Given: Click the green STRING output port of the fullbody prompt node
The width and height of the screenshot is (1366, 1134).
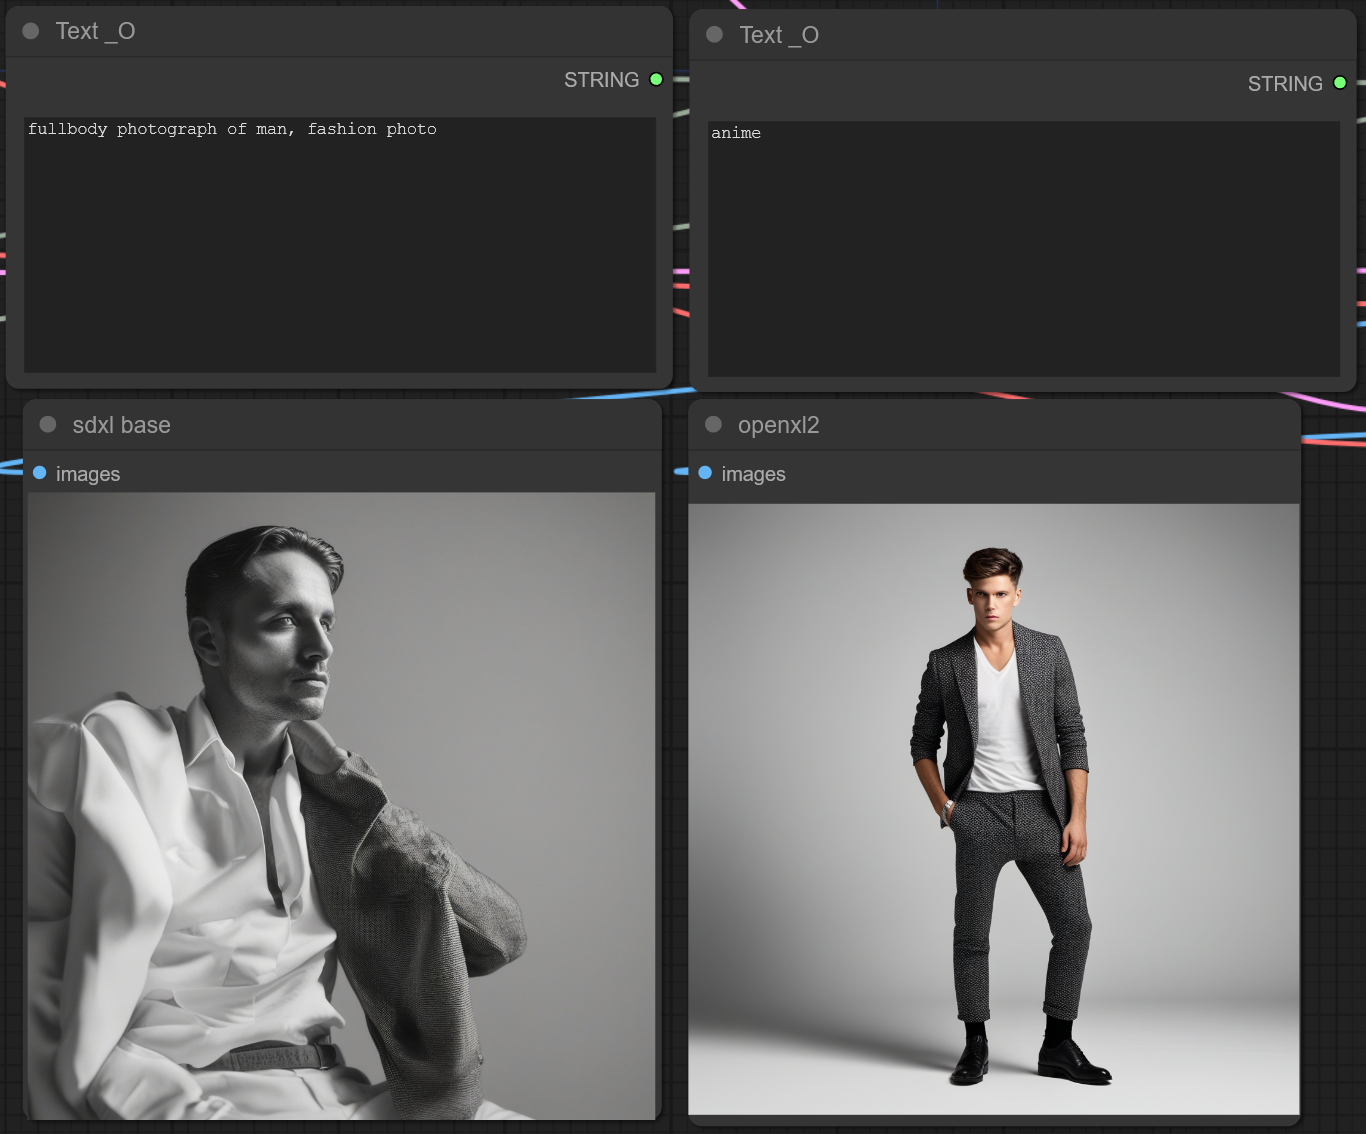Looking at the screenshot, I should pos(656,80).
